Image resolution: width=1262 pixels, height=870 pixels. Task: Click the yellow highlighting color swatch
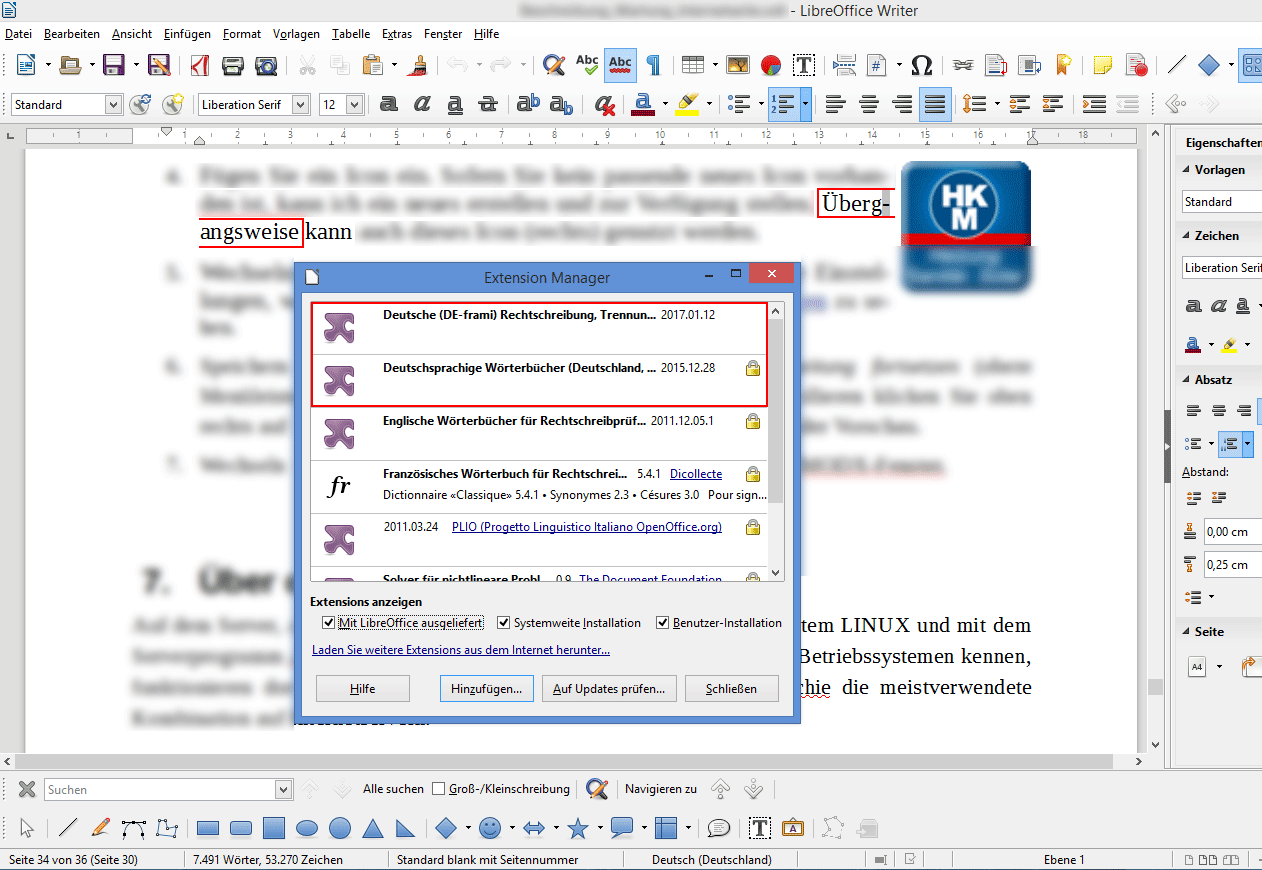[688, 104]
